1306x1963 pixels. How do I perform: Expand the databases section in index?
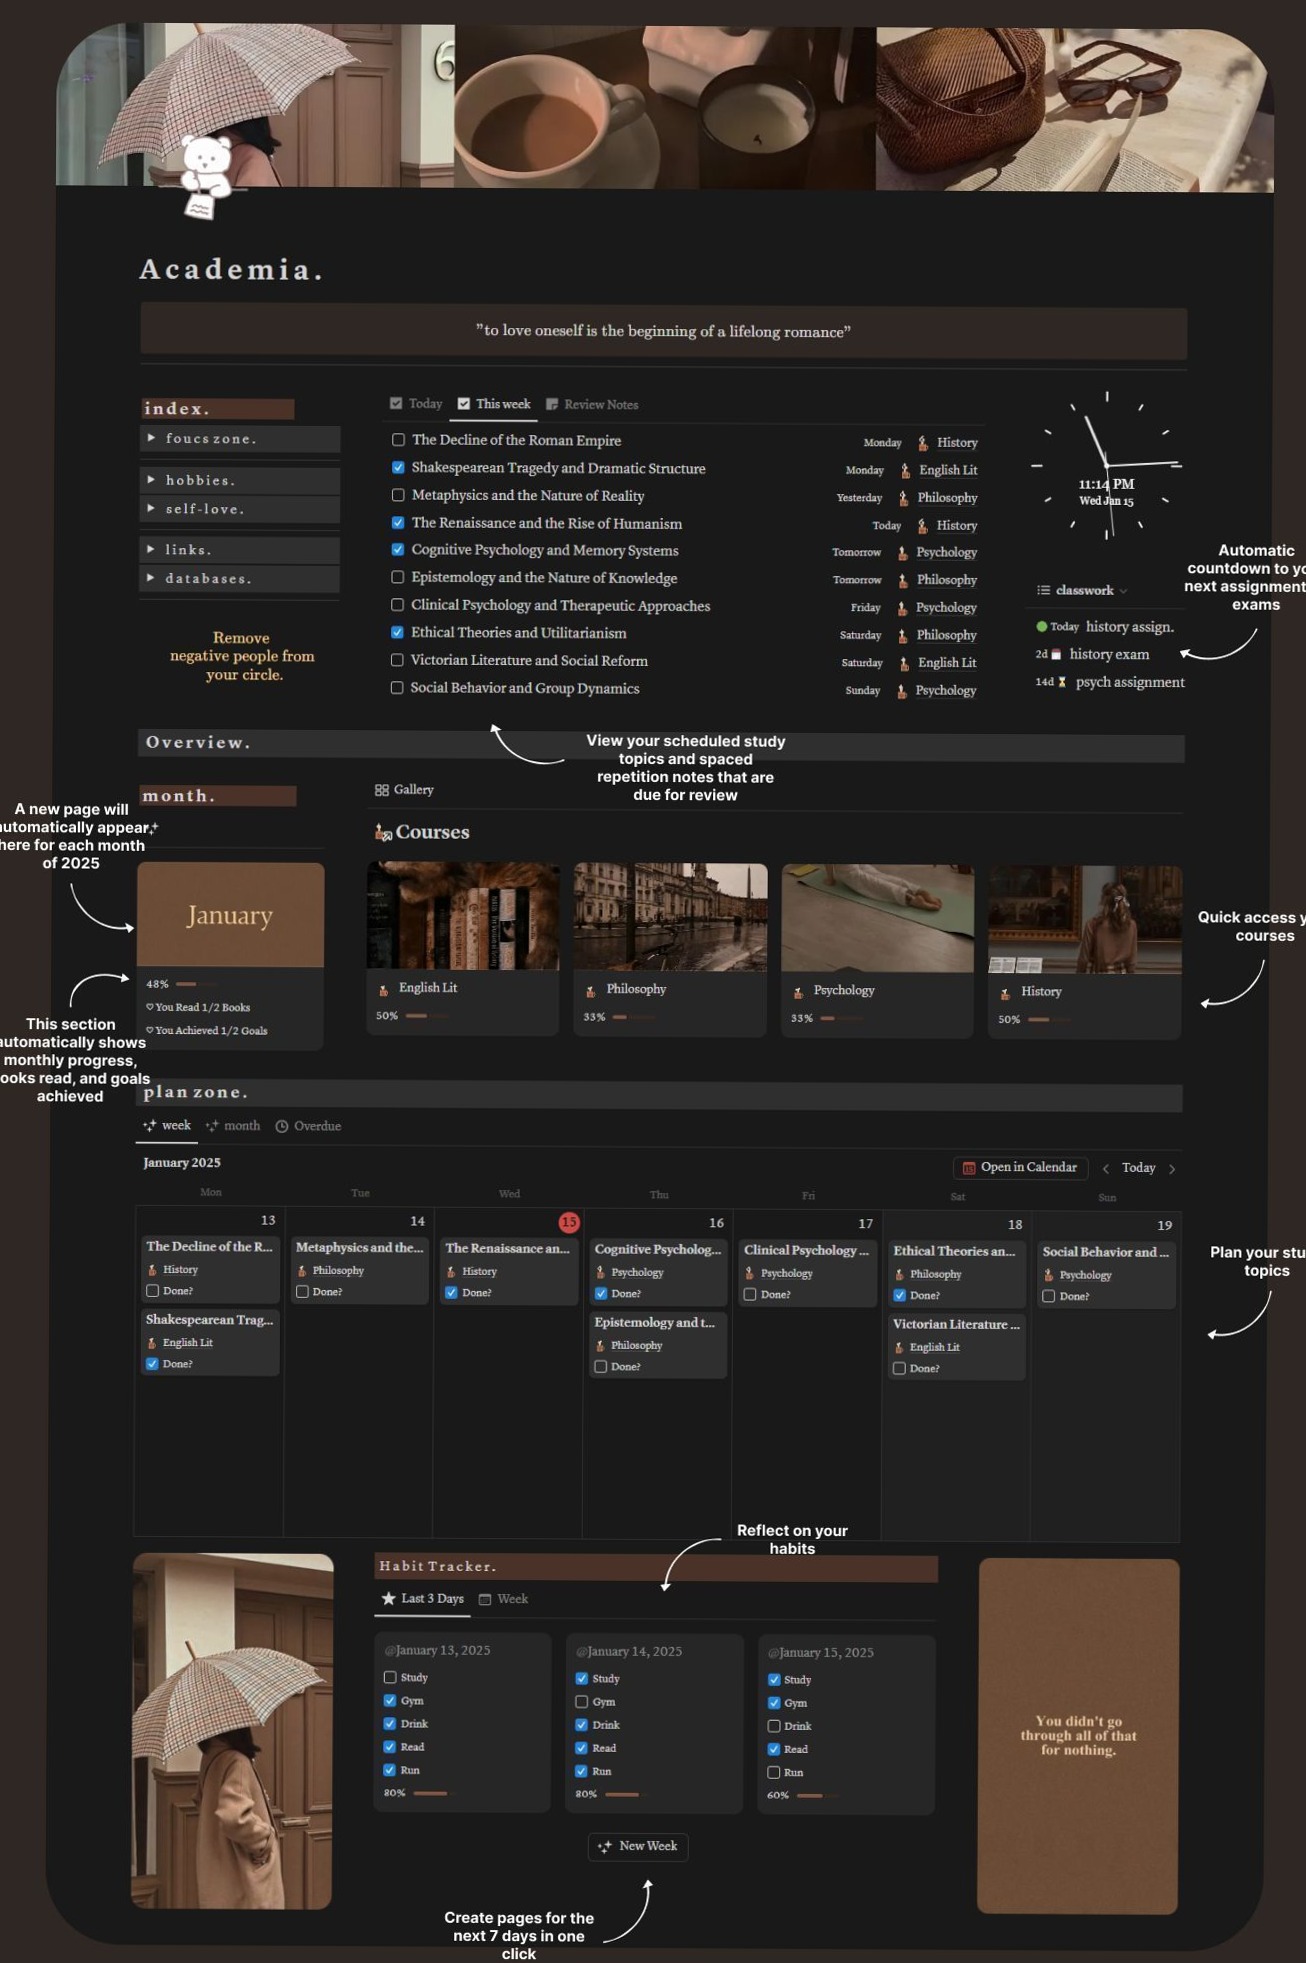pyautogui.click(x=151, y=578)
